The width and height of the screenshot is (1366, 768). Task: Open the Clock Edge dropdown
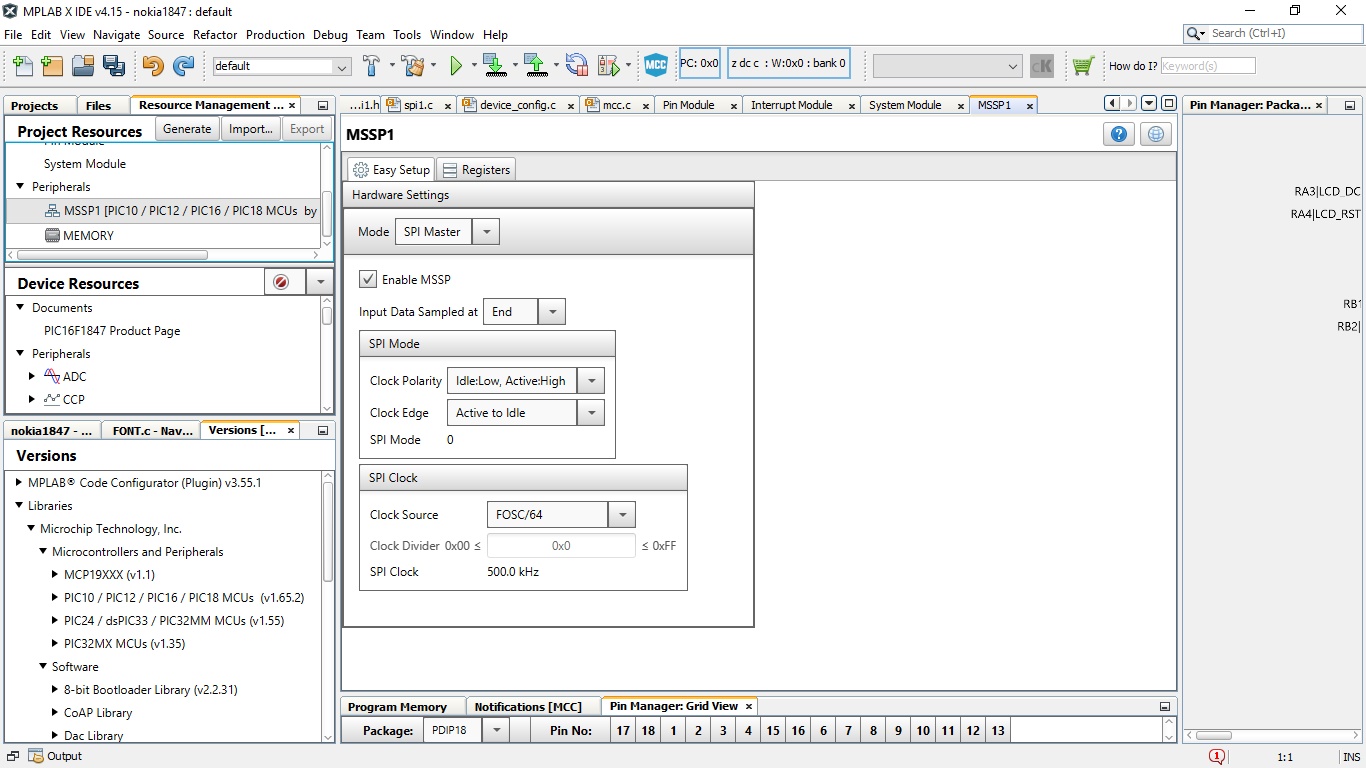tap(591, 413)
